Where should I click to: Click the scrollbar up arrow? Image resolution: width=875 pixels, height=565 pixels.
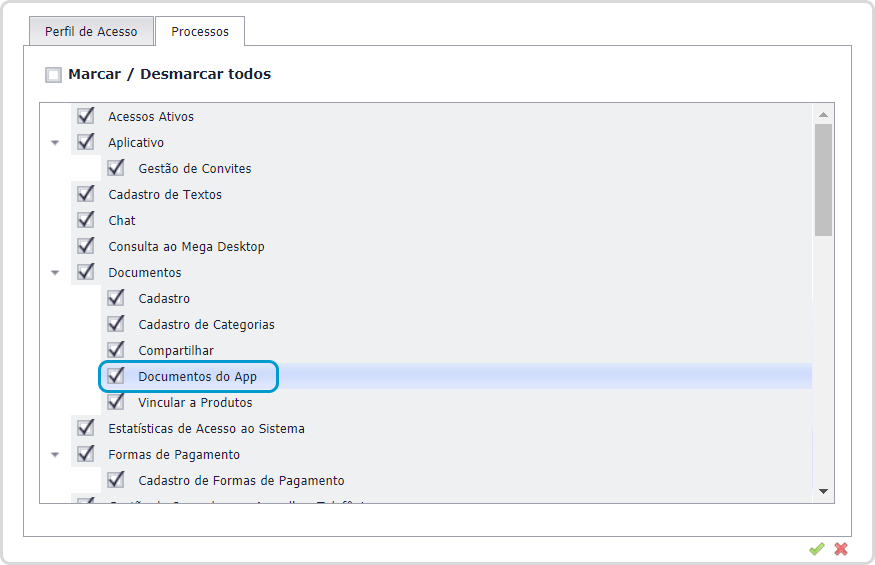coord(823,114)
